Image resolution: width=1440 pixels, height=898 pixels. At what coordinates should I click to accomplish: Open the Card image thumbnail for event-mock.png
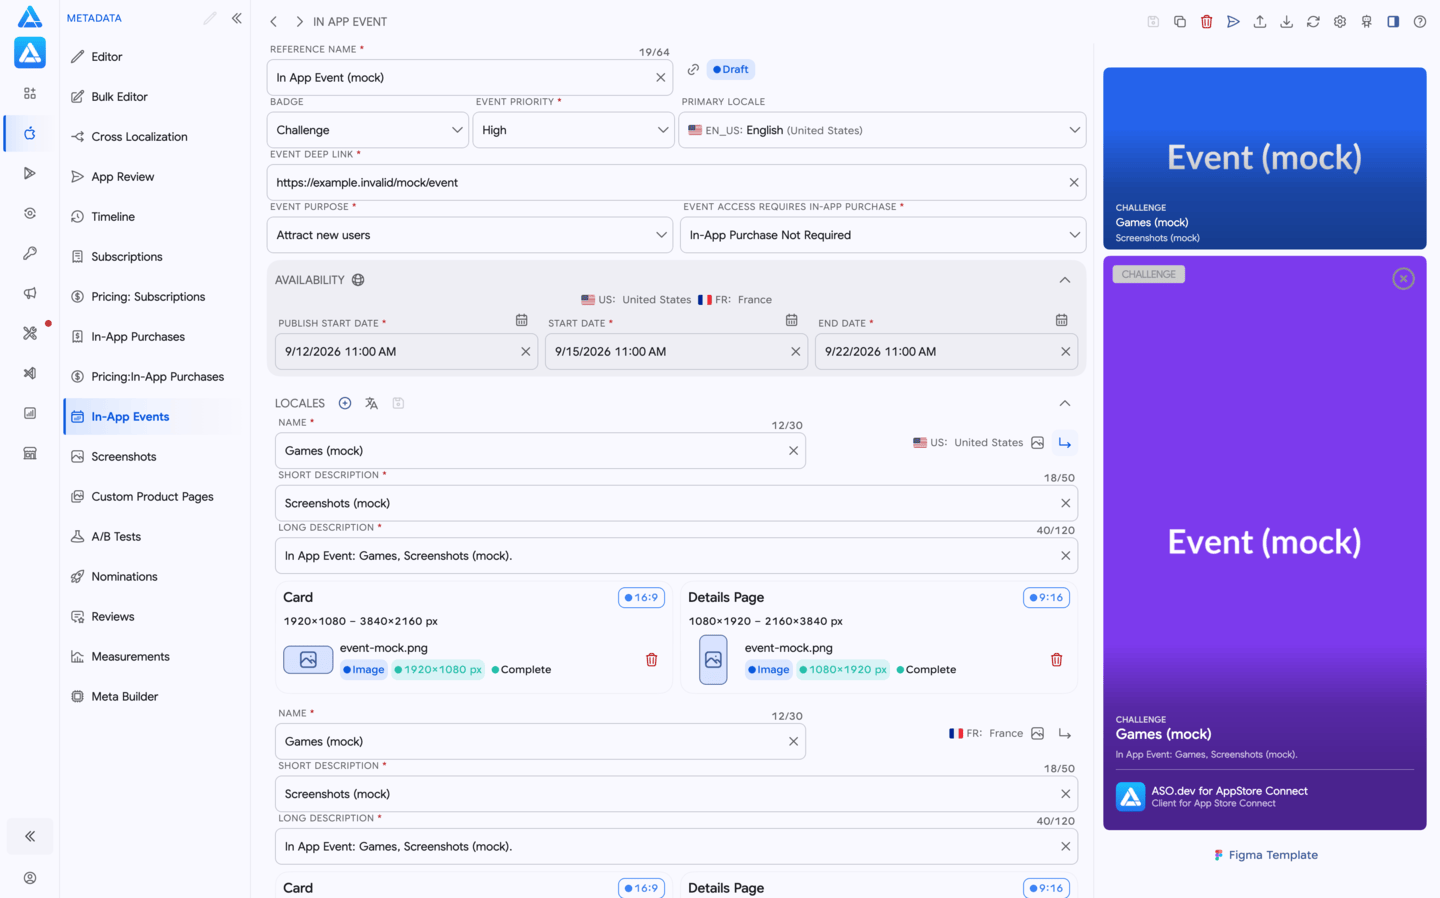coord(308,660)
